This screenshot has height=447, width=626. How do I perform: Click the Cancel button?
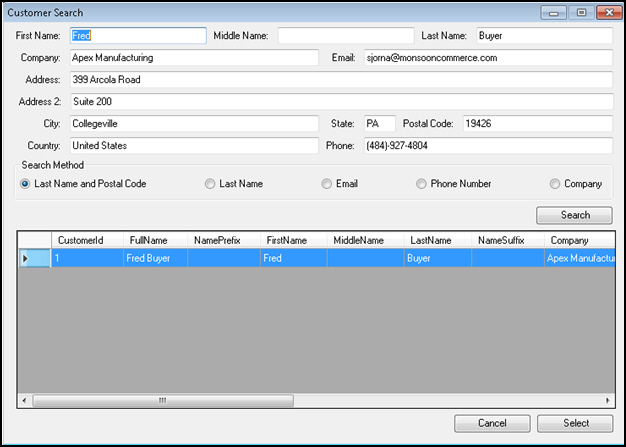coord(492,423)
